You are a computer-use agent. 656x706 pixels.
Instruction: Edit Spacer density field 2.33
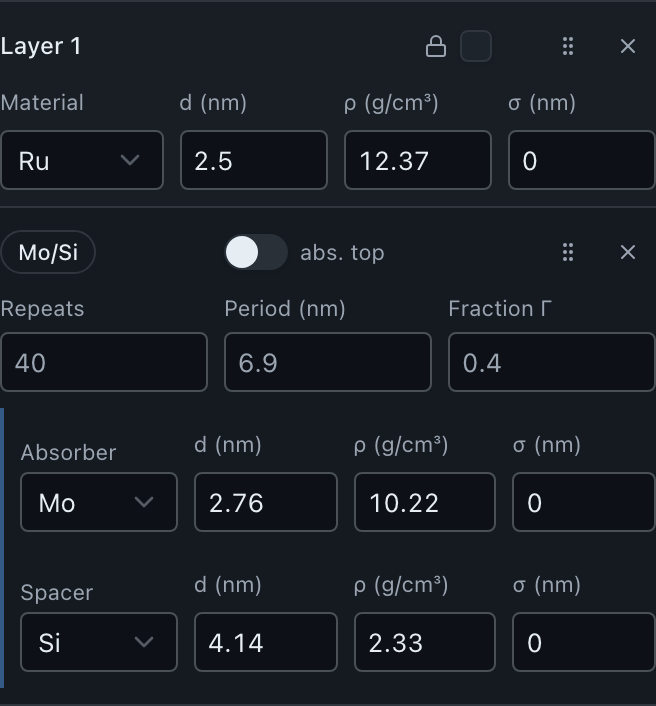pos(425,642)
